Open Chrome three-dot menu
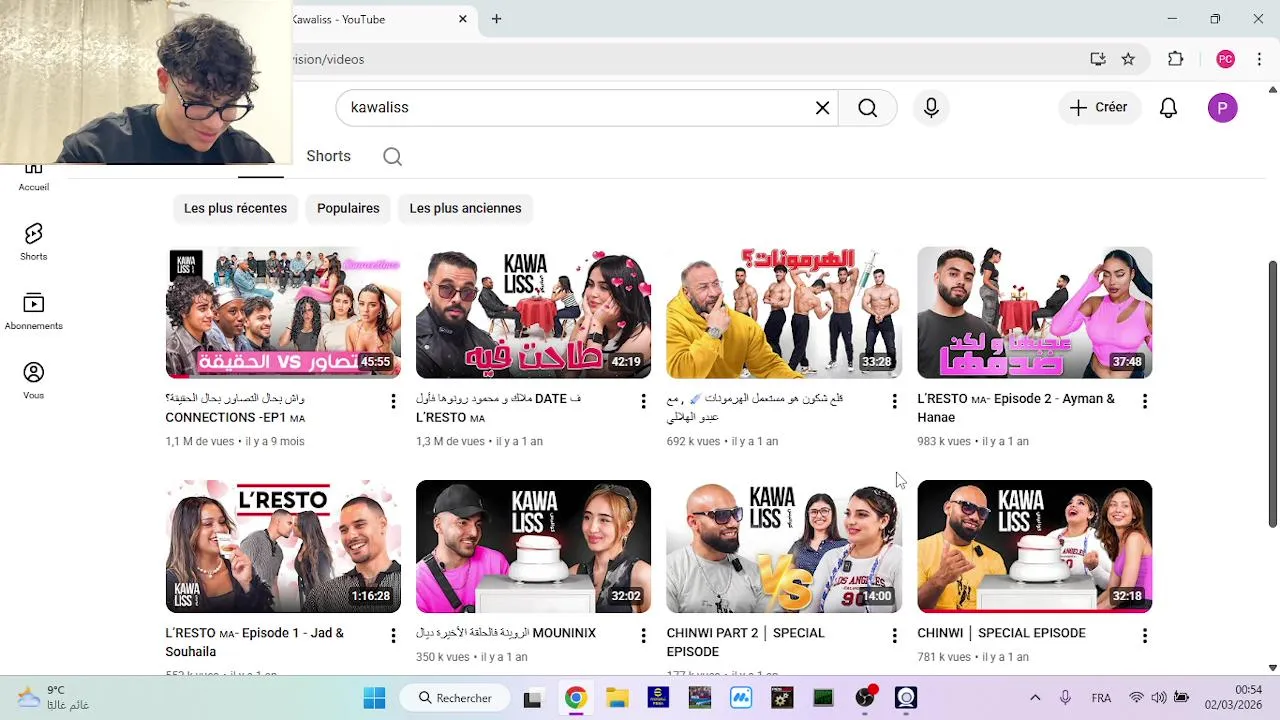The width and height of the screenshot is (1280, 720). tap(1259, 59)
